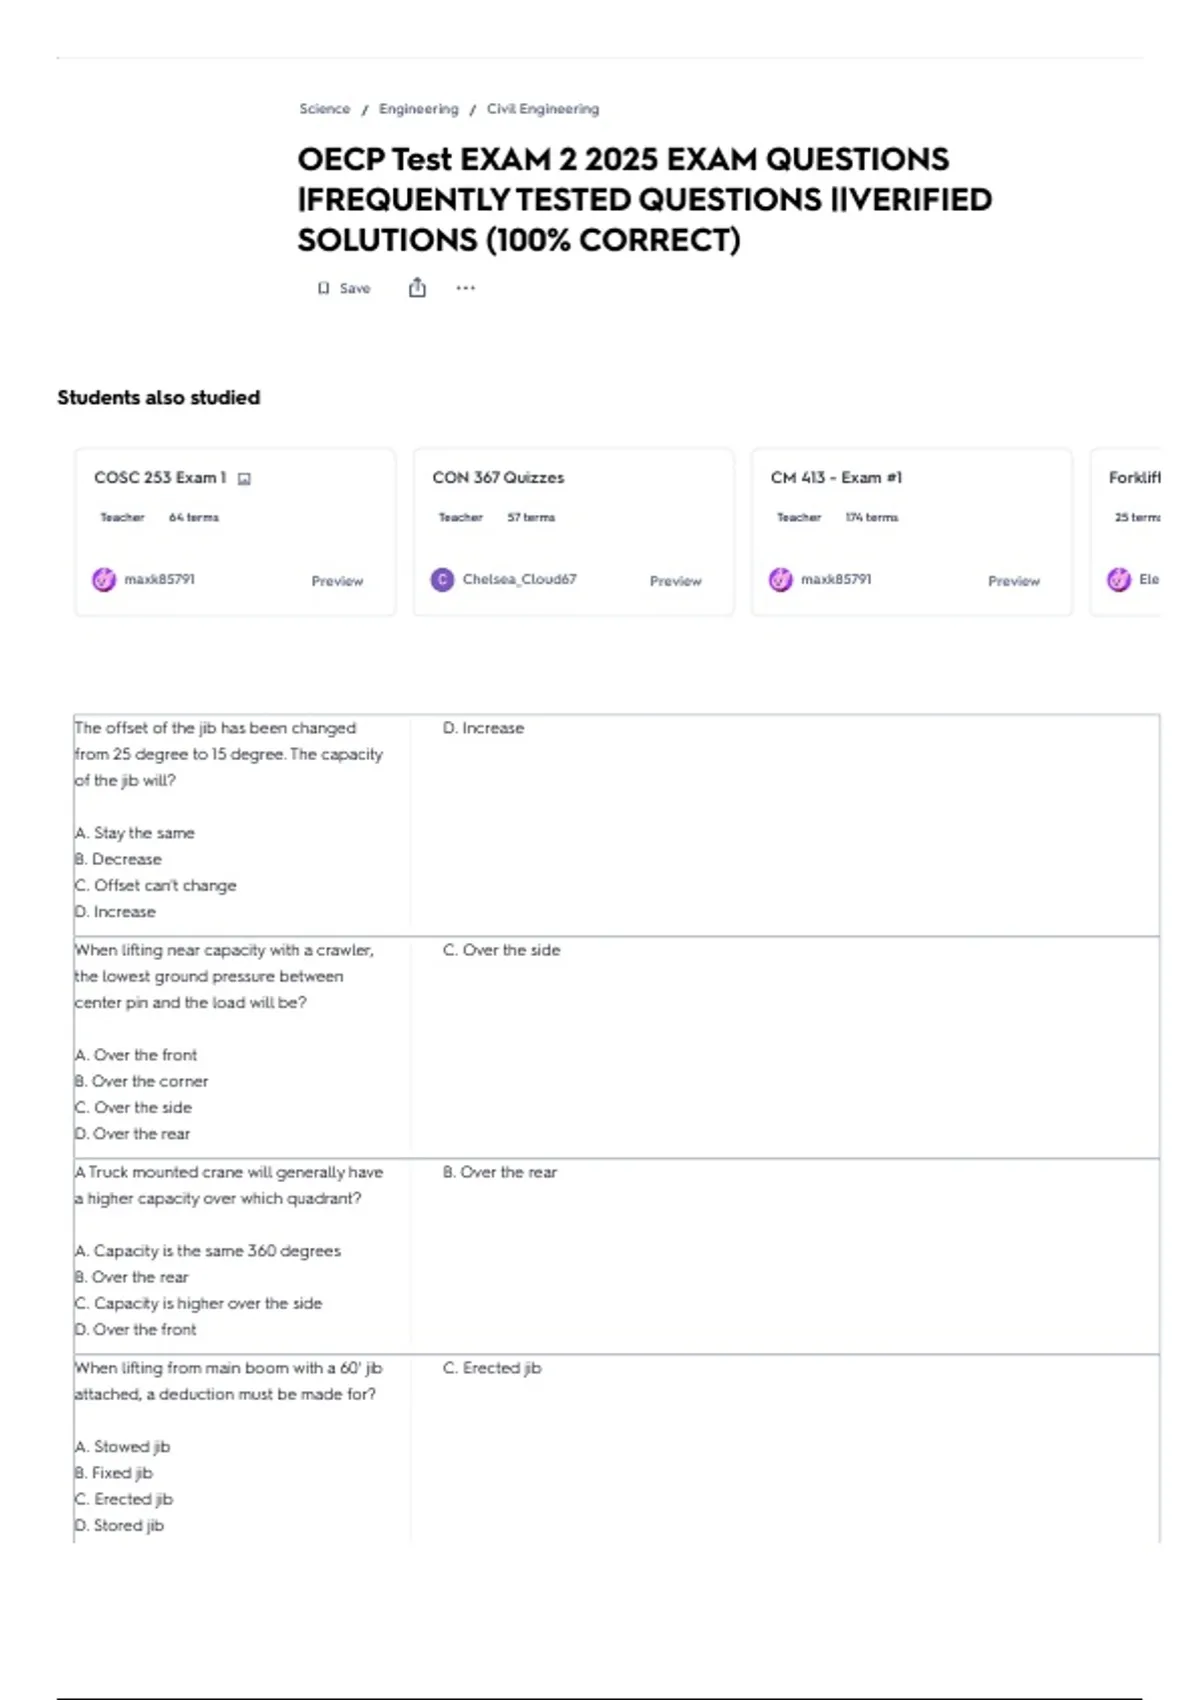Click the Chelsea_Cloud67 avatar icon
This screenshot has height=1700, width=1200.
442,579
